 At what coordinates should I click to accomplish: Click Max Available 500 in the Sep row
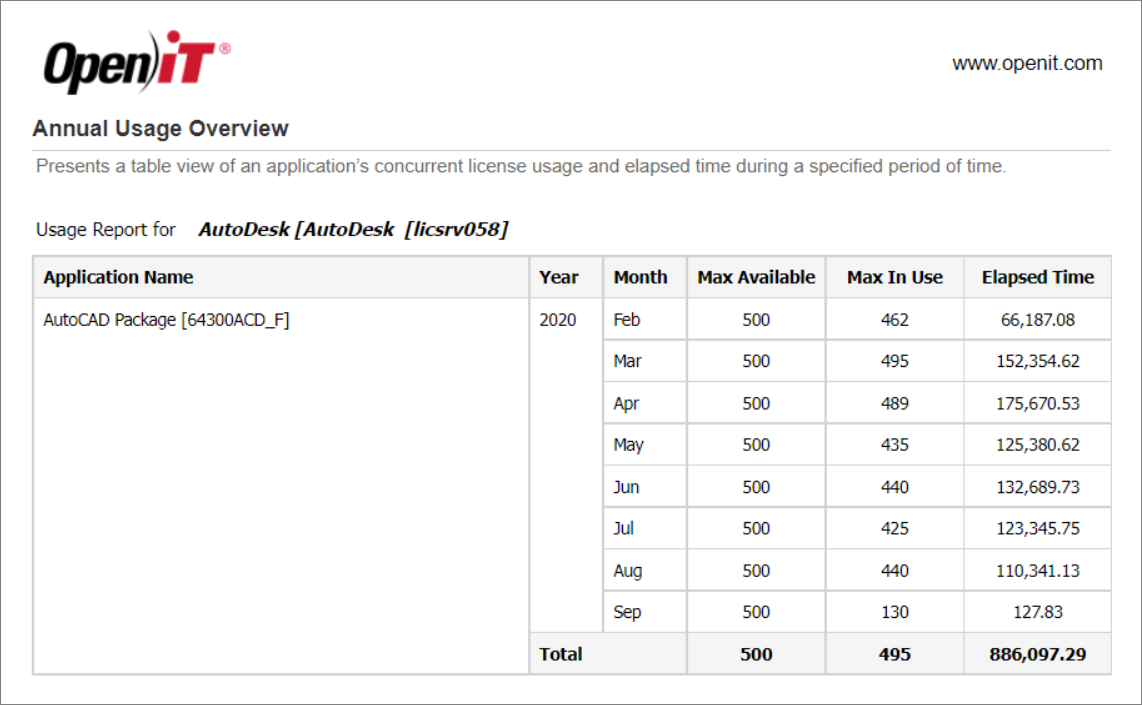click(756, 612)
